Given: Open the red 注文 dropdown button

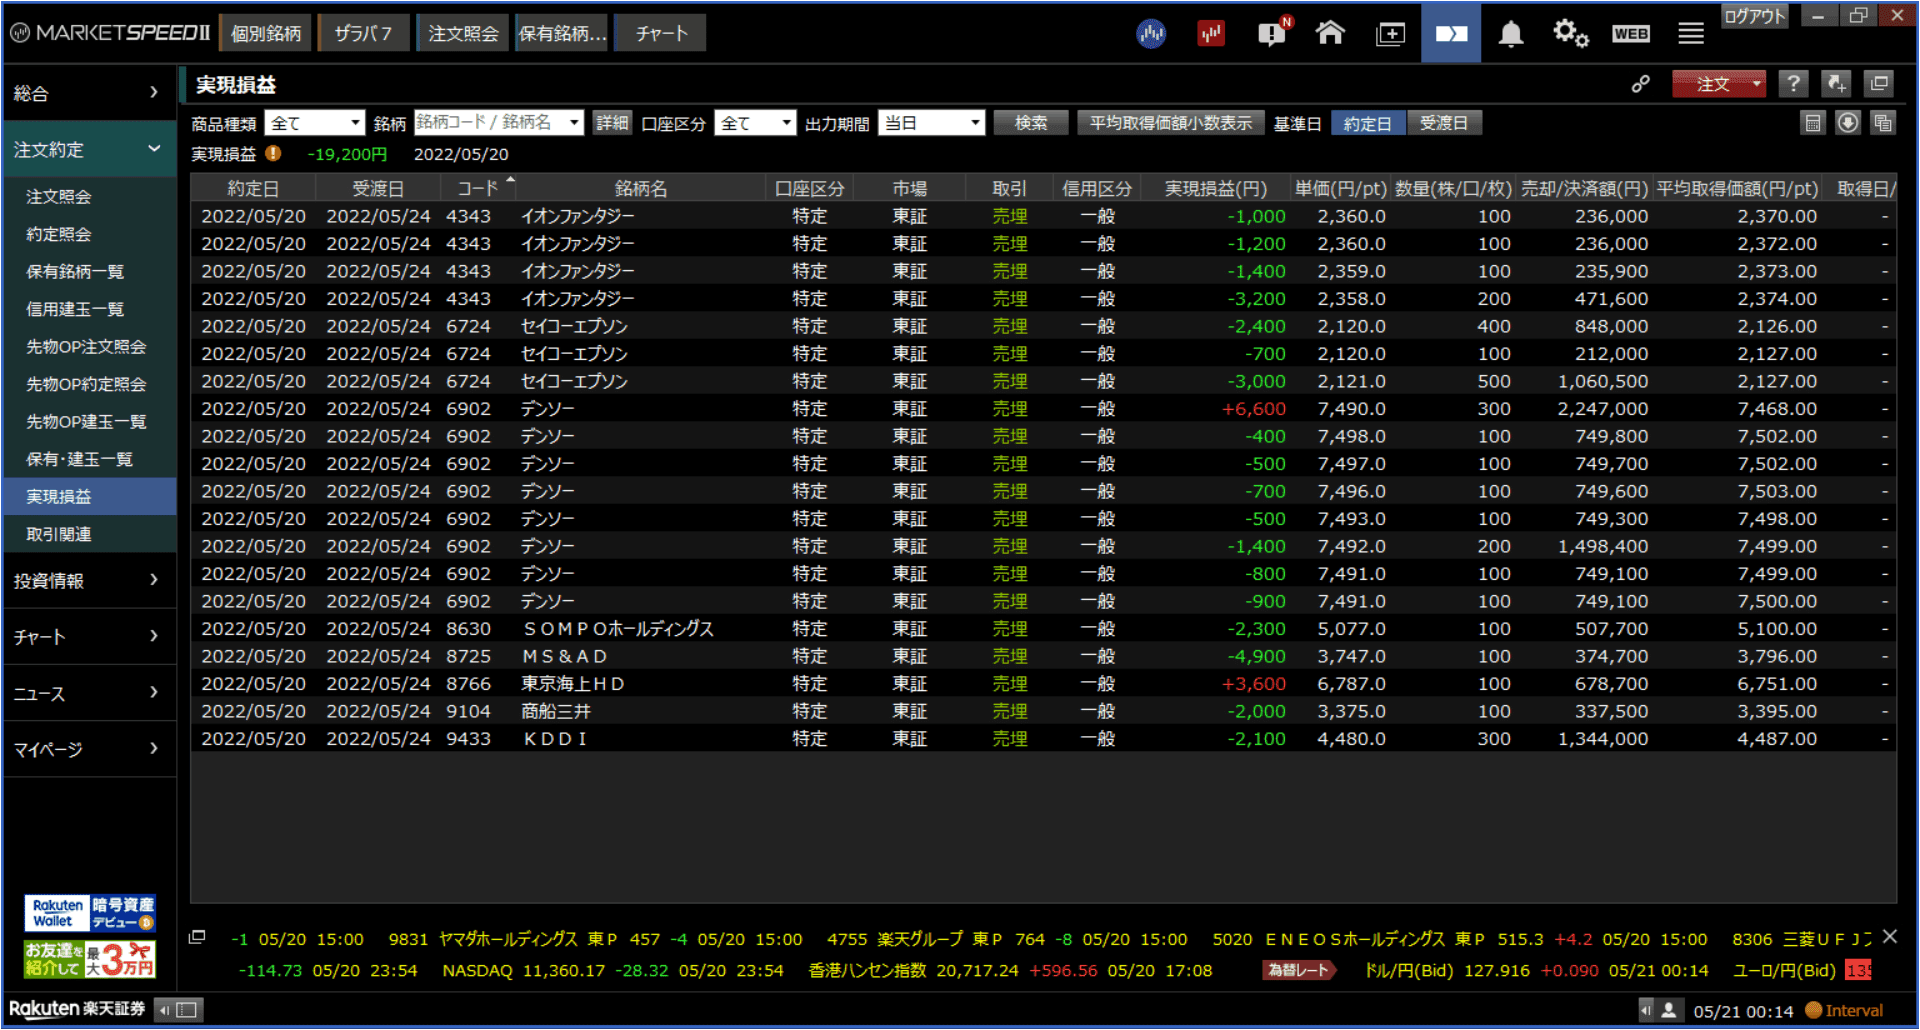Looking at the screenshot, I should [x=1719, y=84].
